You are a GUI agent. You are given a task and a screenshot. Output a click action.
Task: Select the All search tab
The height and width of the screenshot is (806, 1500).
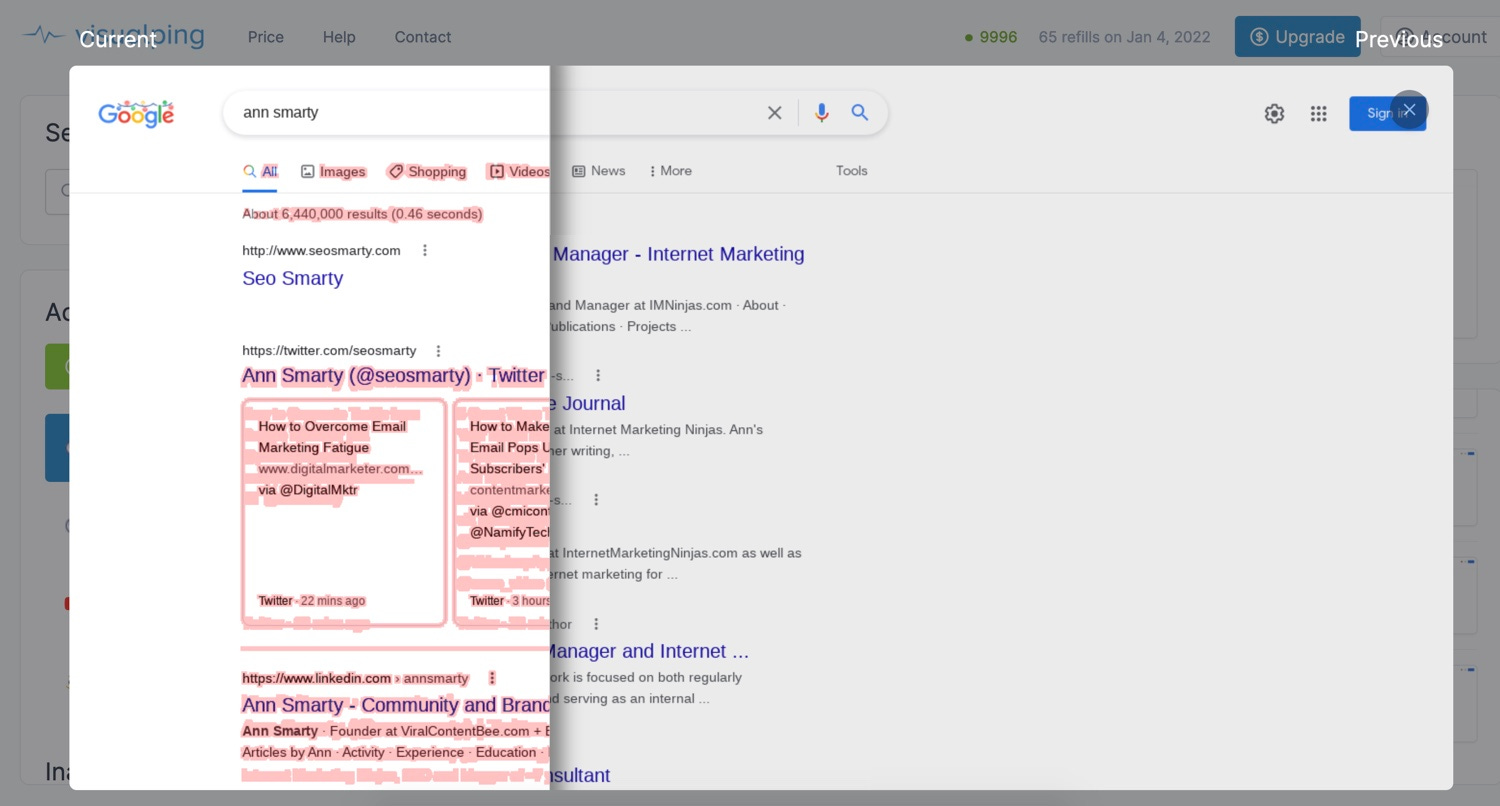(x=260, y=171)
